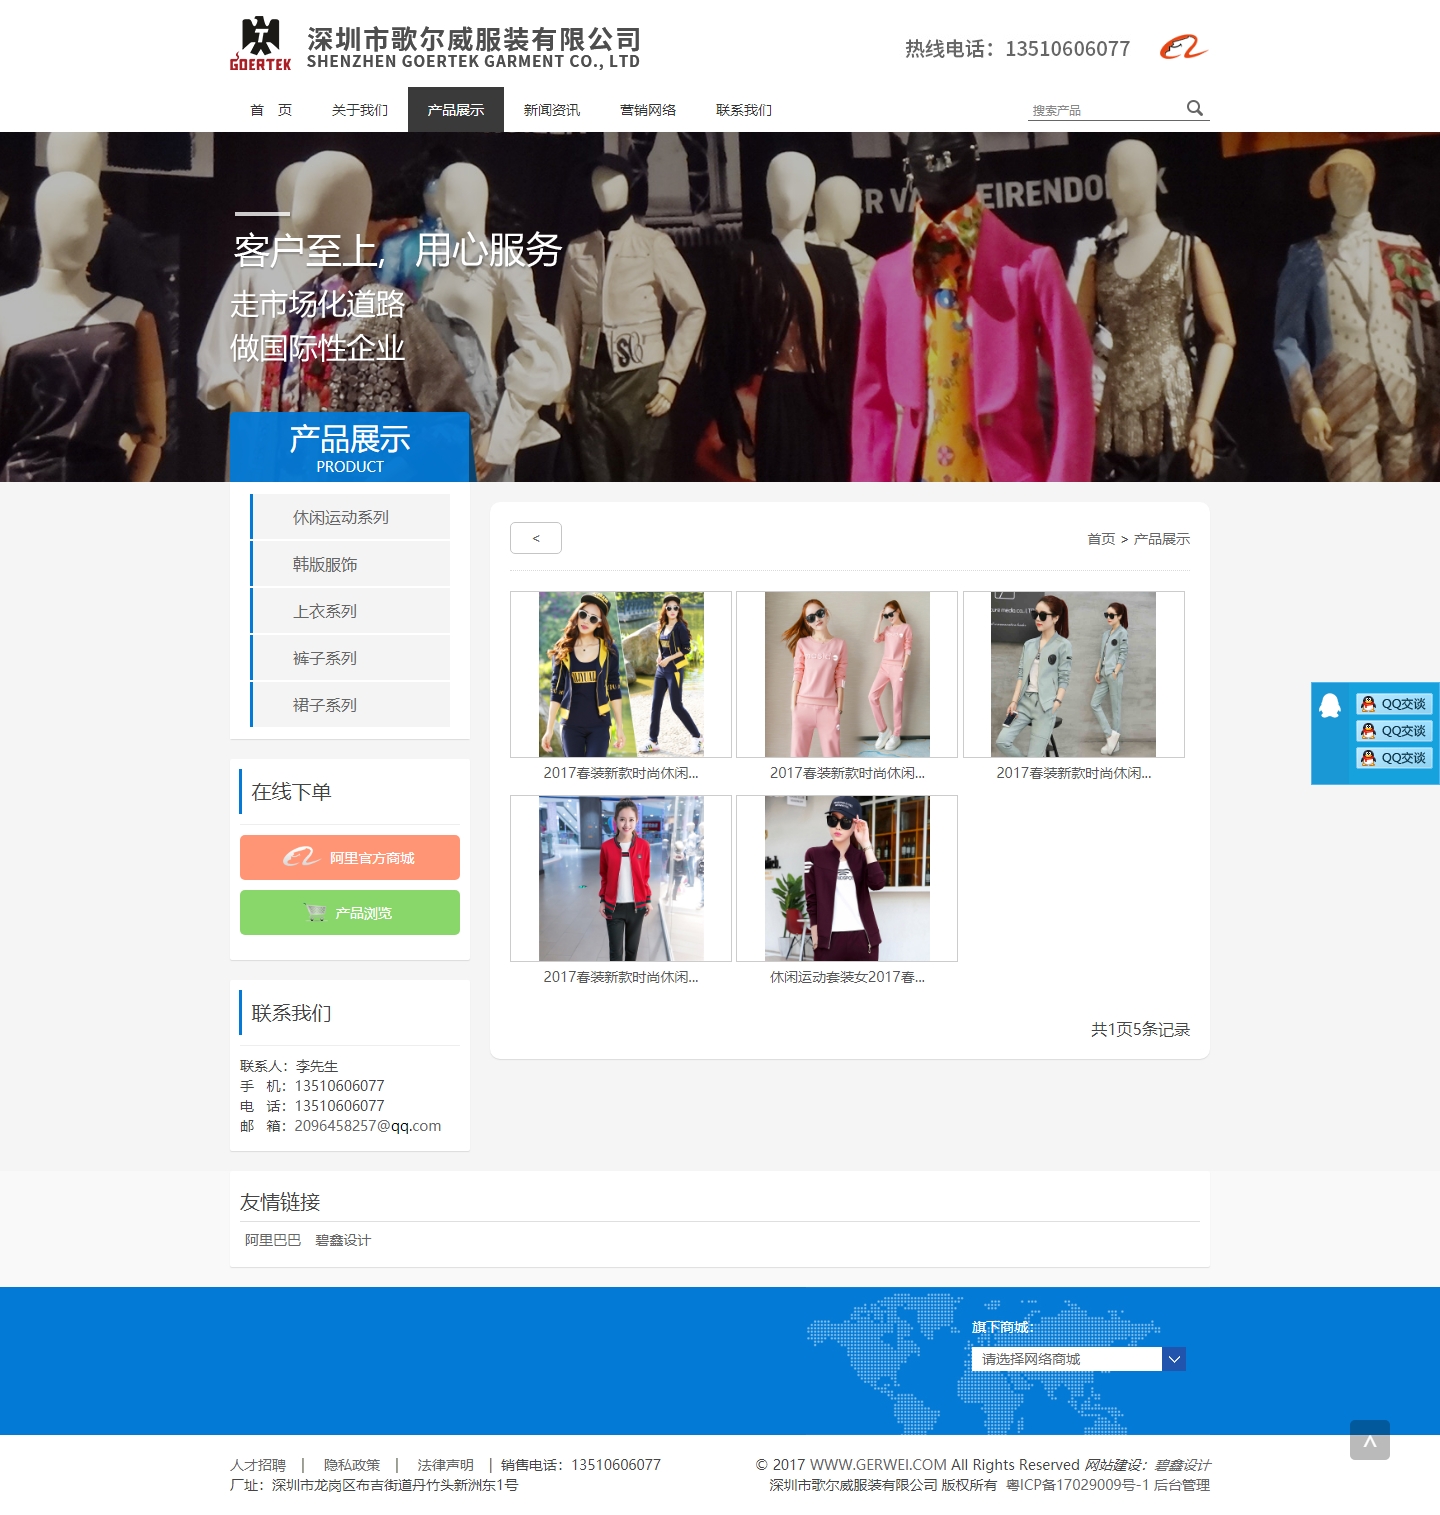Click the Alibaba logo in header
1440x1515 pixels.
tap(1183, 47)
